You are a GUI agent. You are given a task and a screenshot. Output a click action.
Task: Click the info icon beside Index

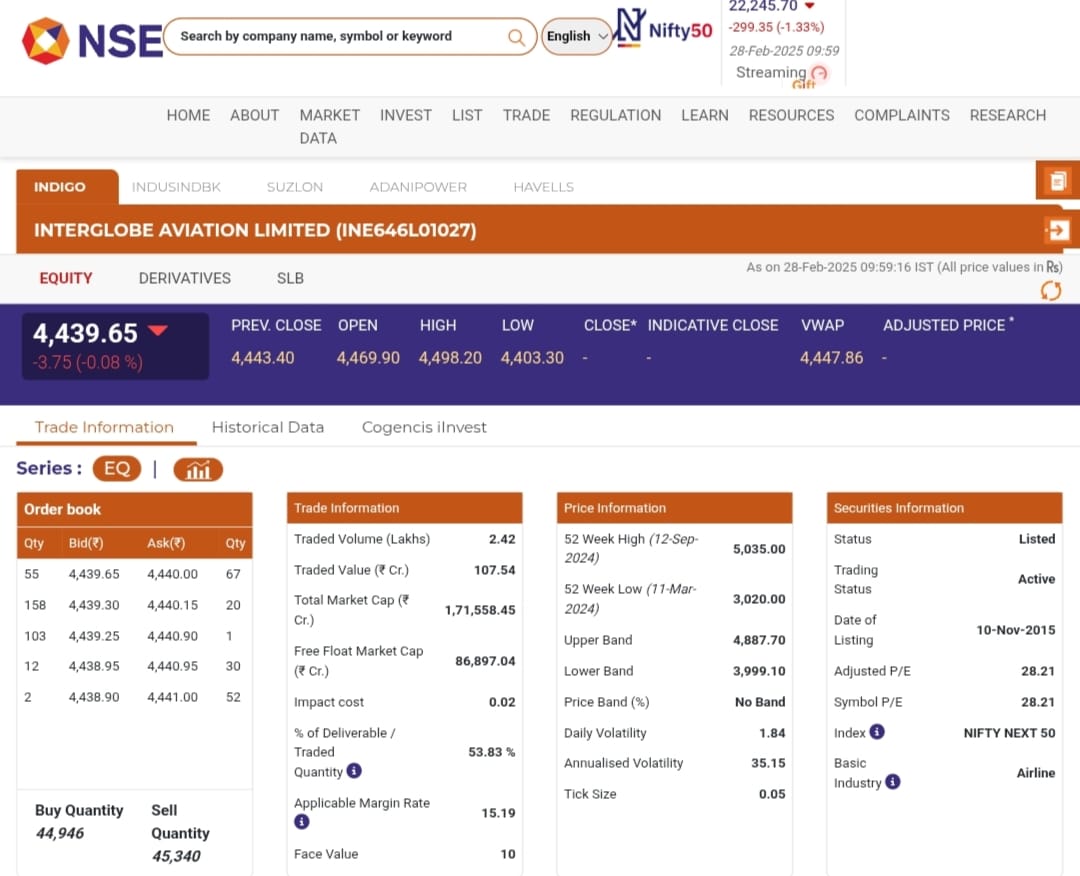click(877, 732)
